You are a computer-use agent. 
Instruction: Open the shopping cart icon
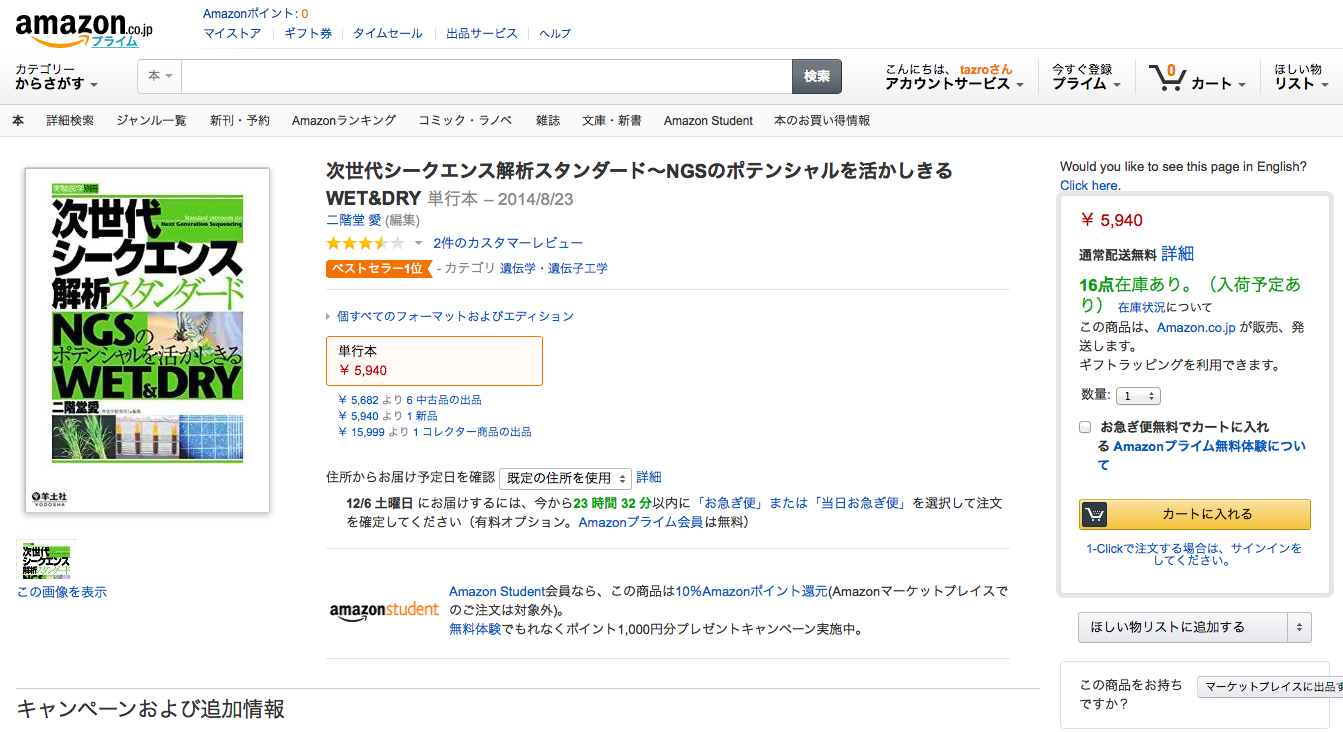pos(1166,78)
